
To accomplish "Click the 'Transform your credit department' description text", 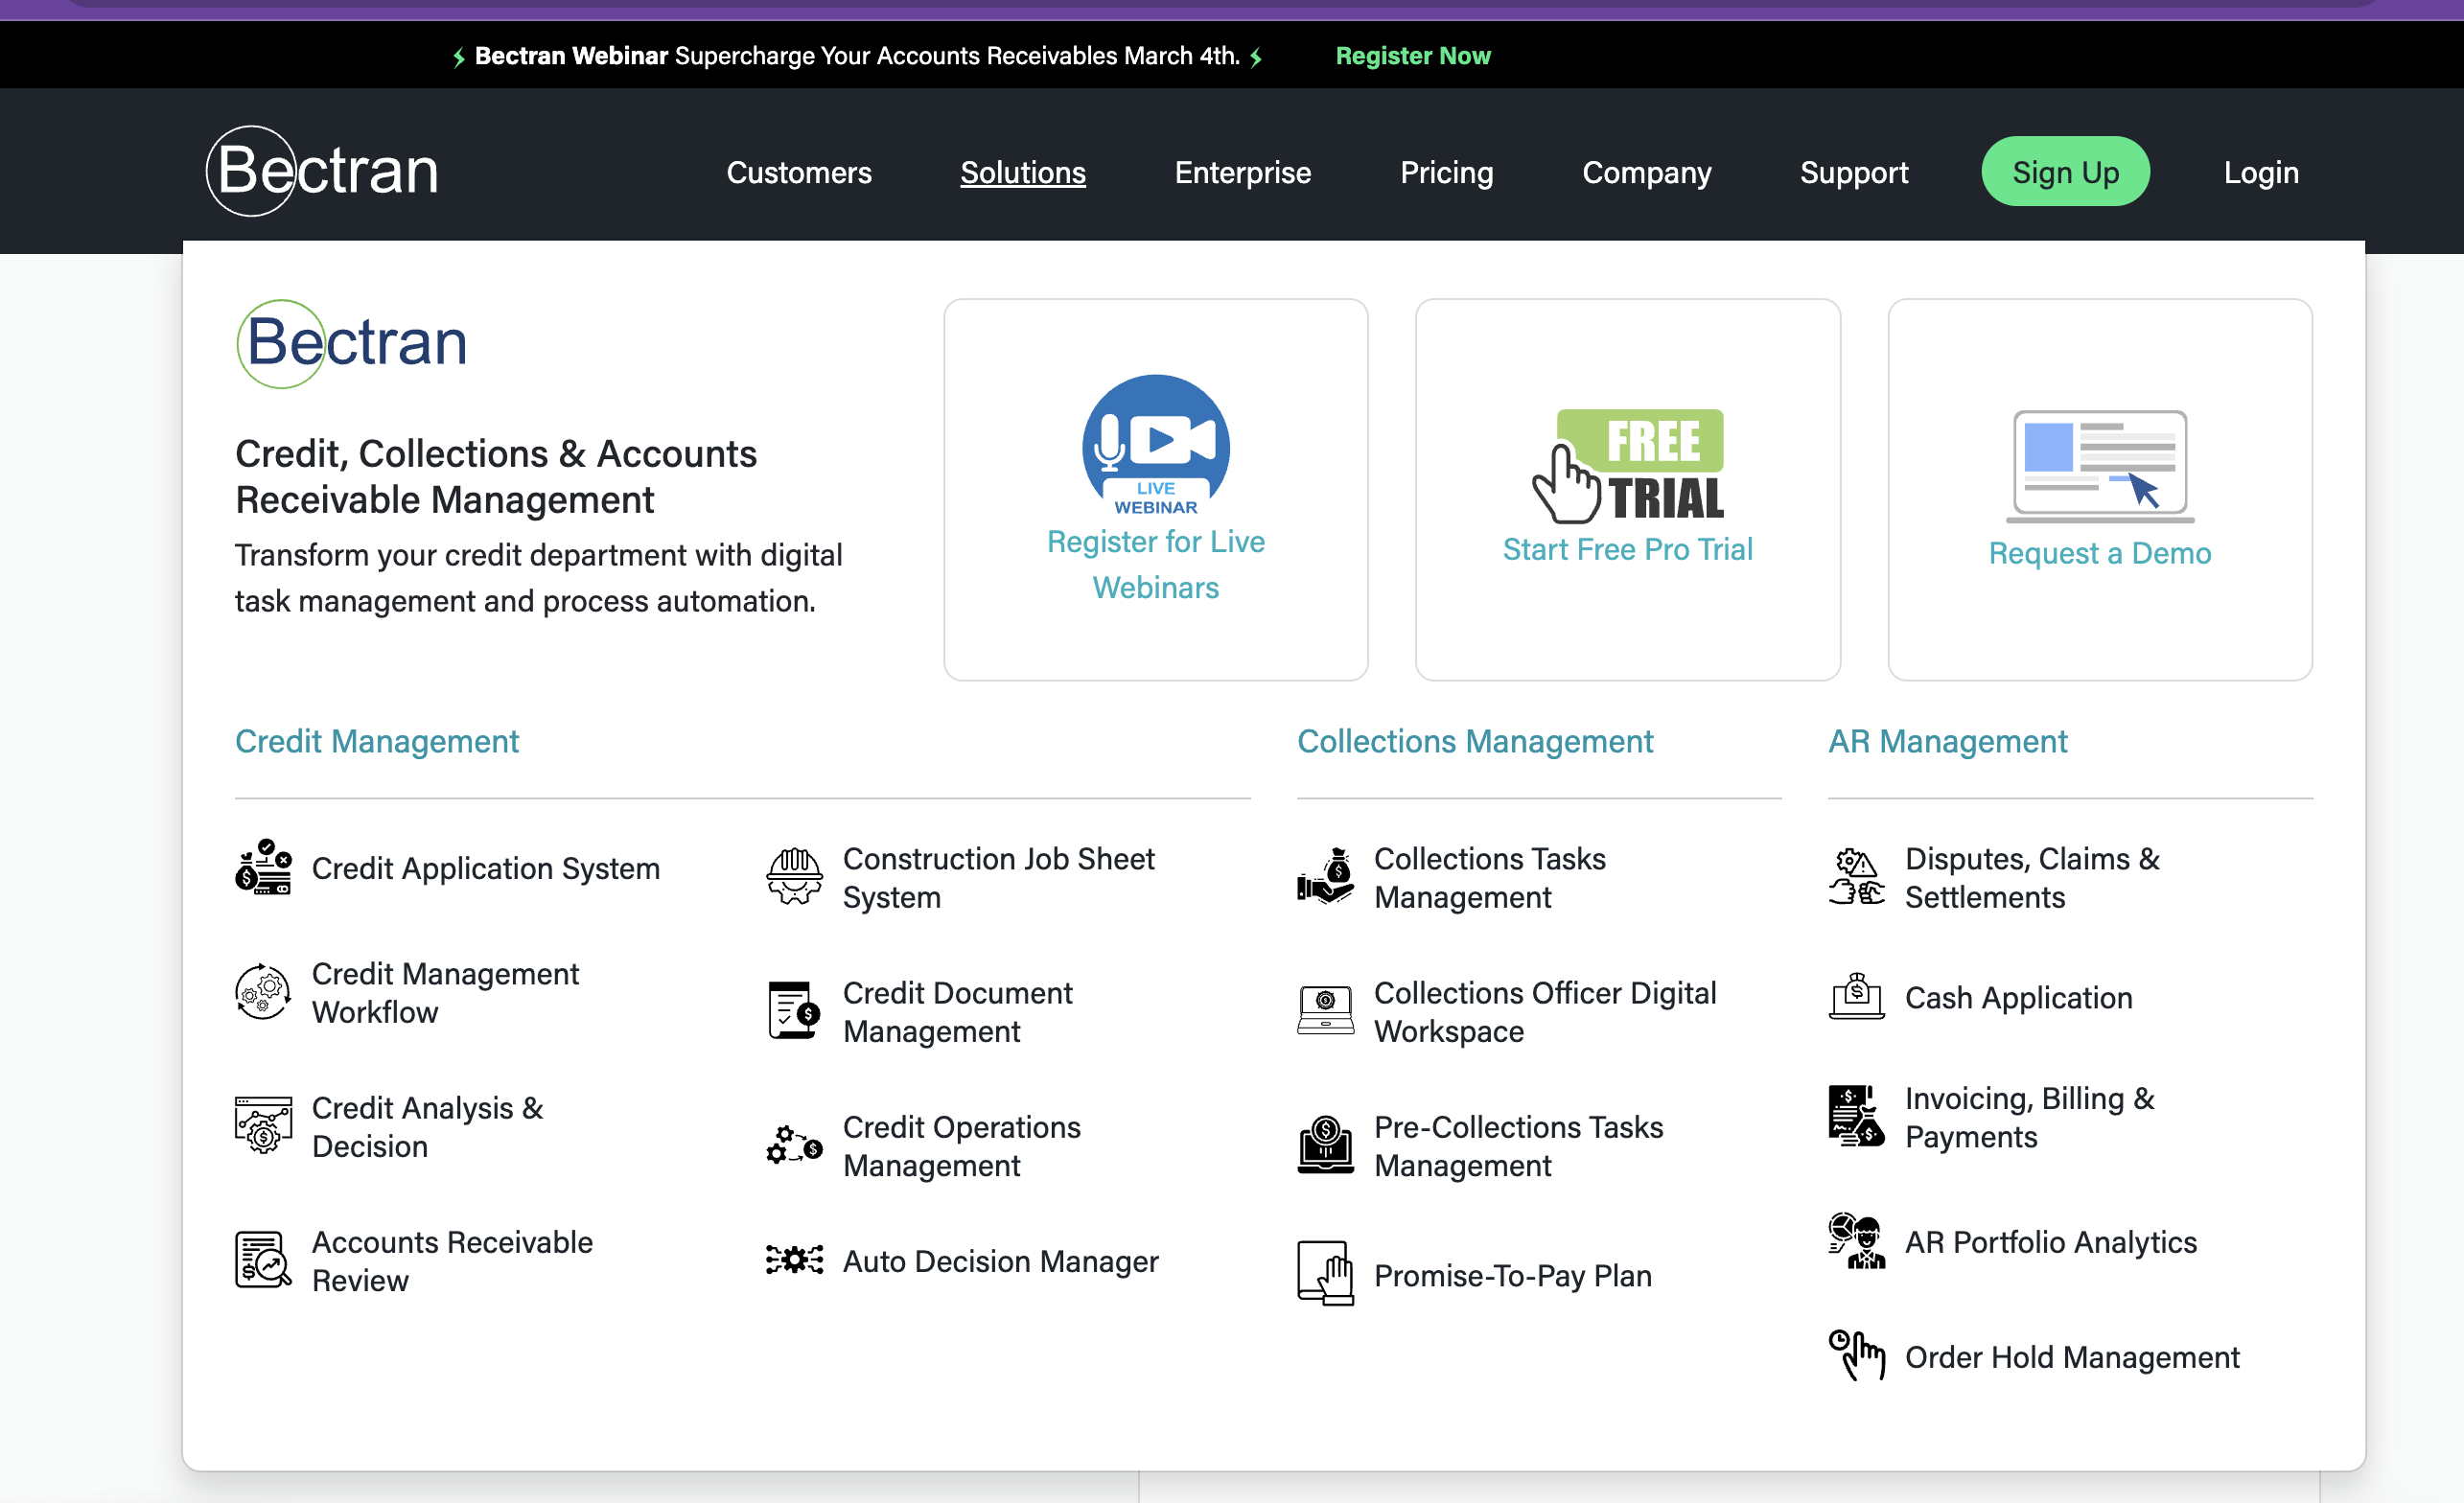I will pos(538,578).
